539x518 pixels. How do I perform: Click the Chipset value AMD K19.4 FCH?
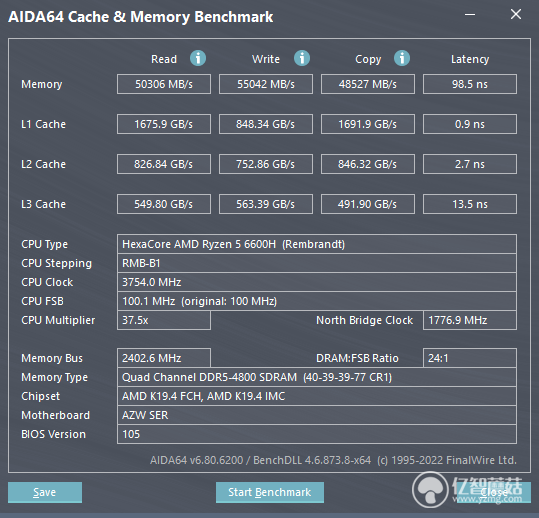pos(317,396)
